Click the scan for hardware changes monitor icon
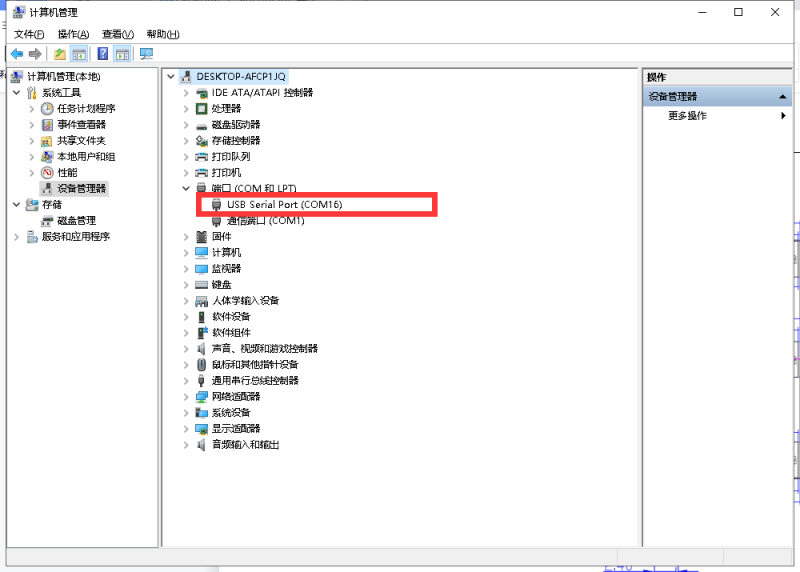 (x=146, y=54)
